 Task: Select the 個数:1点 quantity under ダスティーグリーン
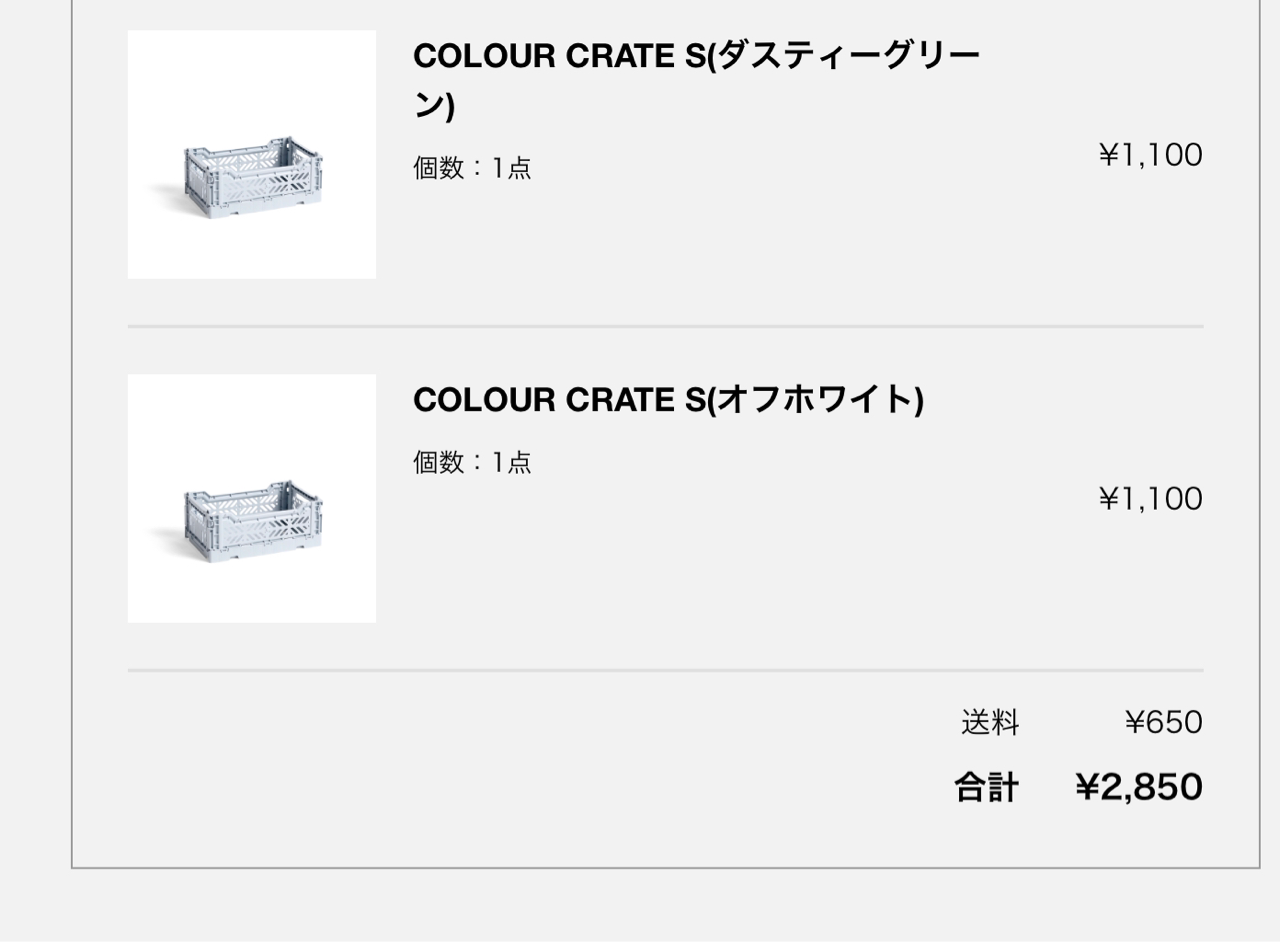pyautogui.click(x=472, y=168)
